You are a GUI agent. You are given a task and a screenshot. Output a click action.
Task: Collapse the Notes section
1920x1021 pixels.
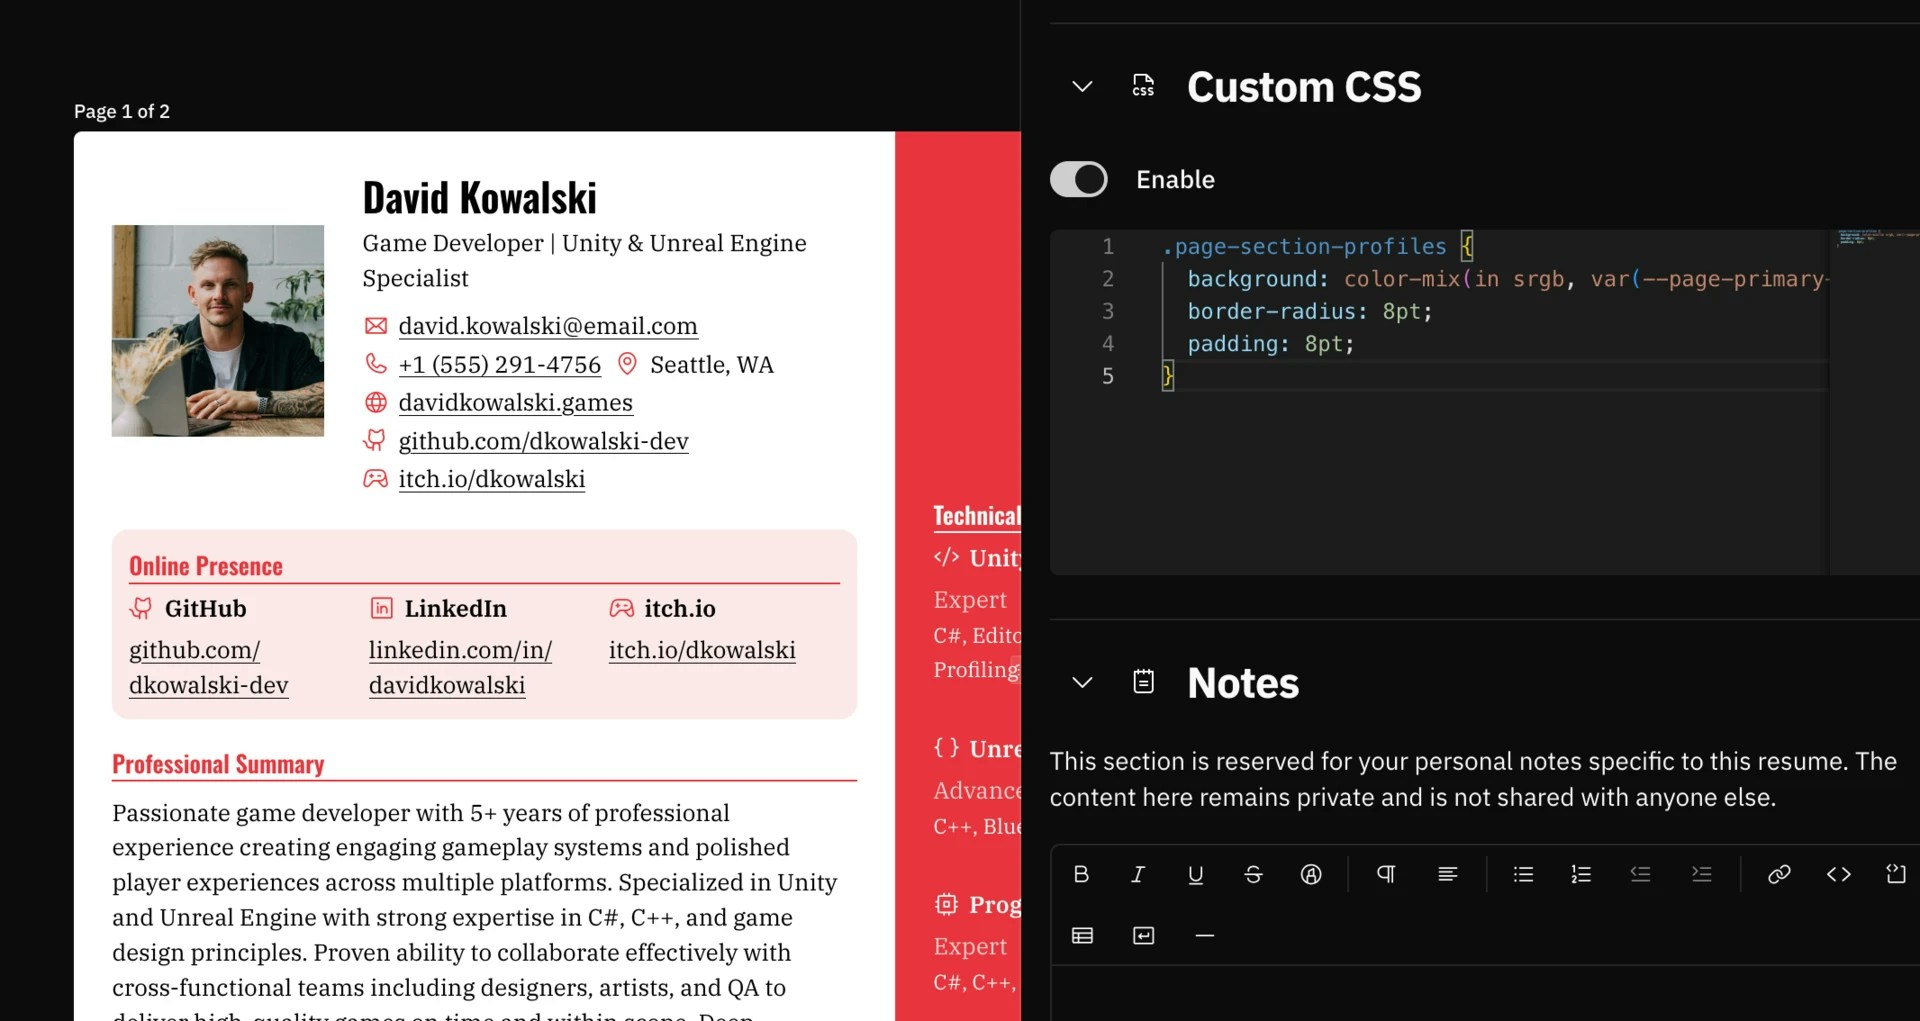(1083, 682)
